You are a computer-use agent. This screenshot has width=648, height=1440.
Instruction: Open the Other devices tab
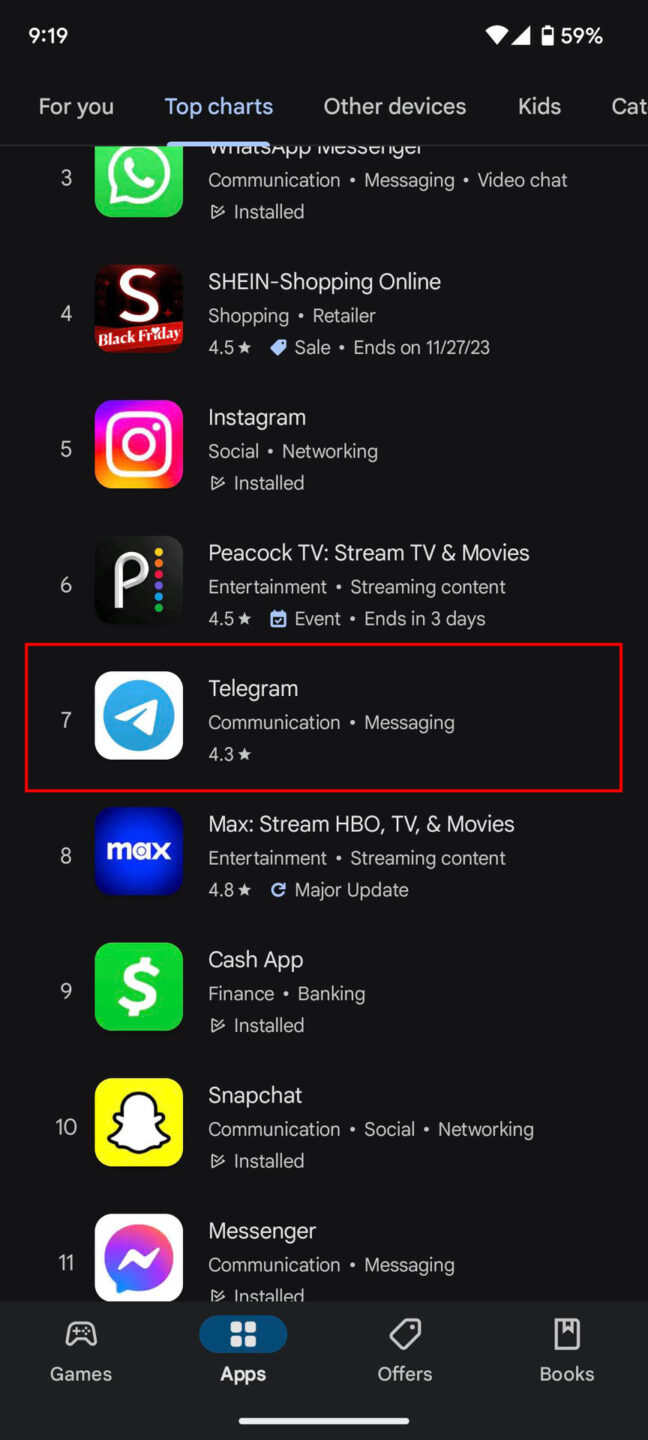395,106
